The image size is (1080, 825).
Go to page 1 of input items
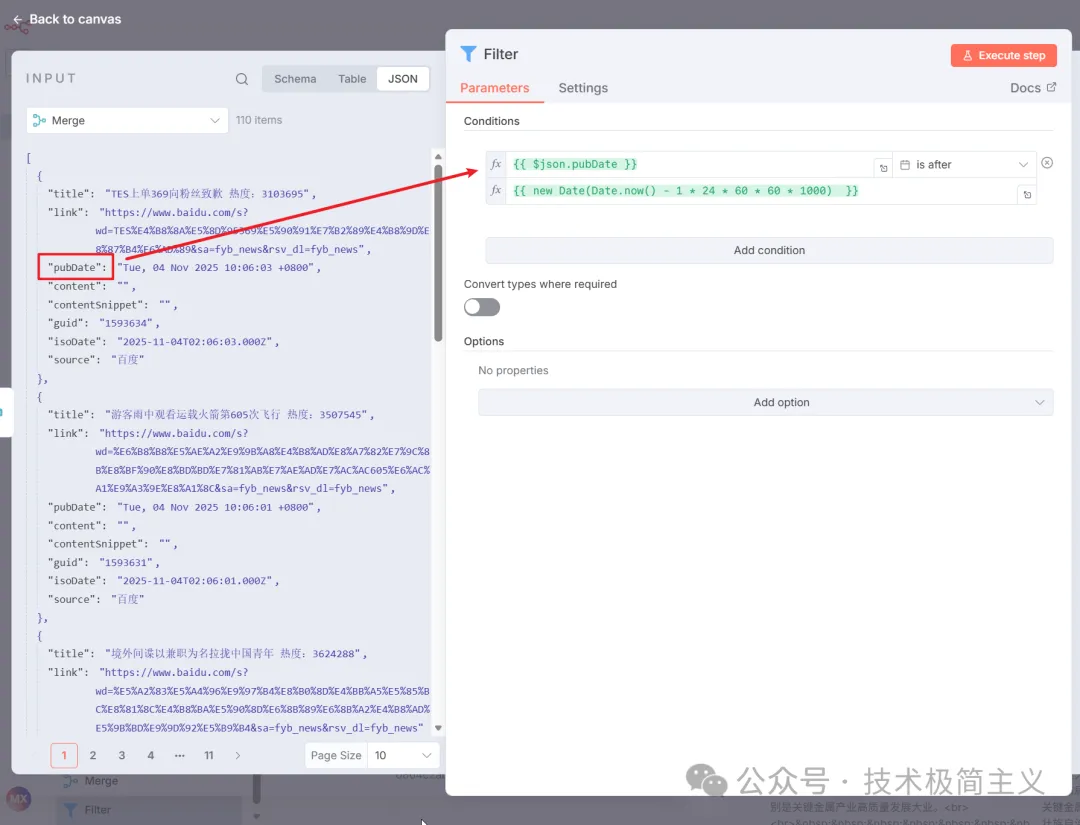point(64,755)
